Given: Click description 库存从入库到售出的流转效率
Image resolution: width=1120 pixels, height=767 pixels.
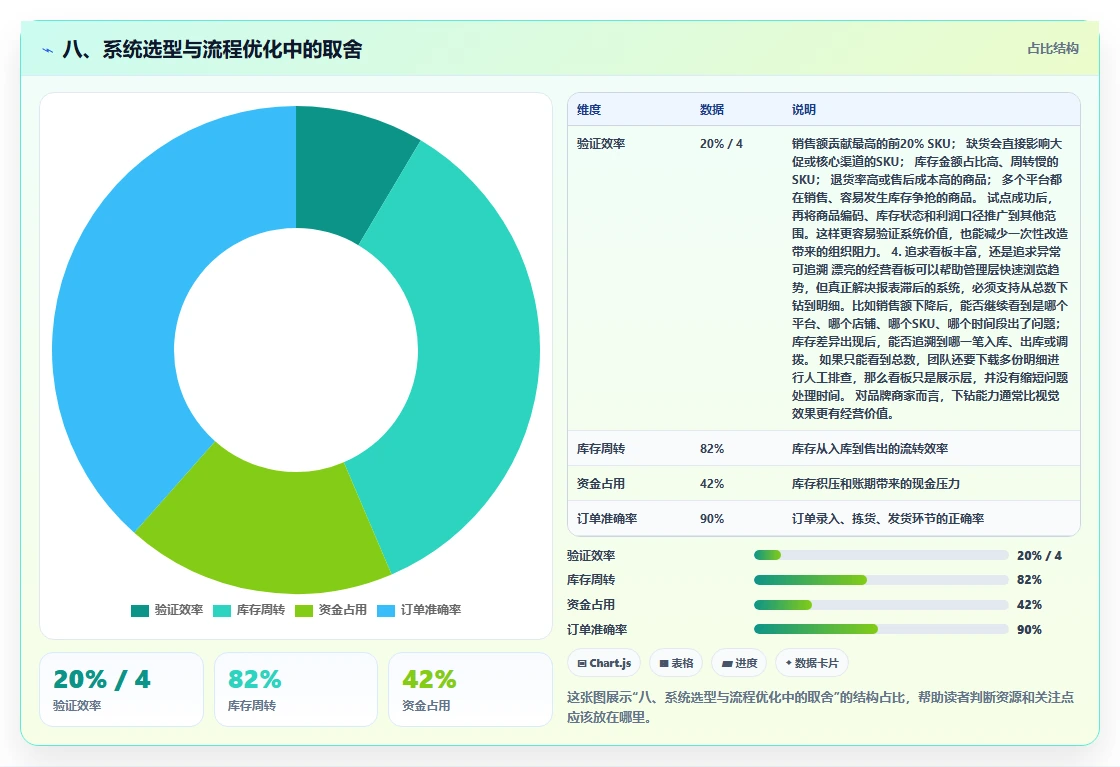Looking at the screenshot, I should pos(870,448).
